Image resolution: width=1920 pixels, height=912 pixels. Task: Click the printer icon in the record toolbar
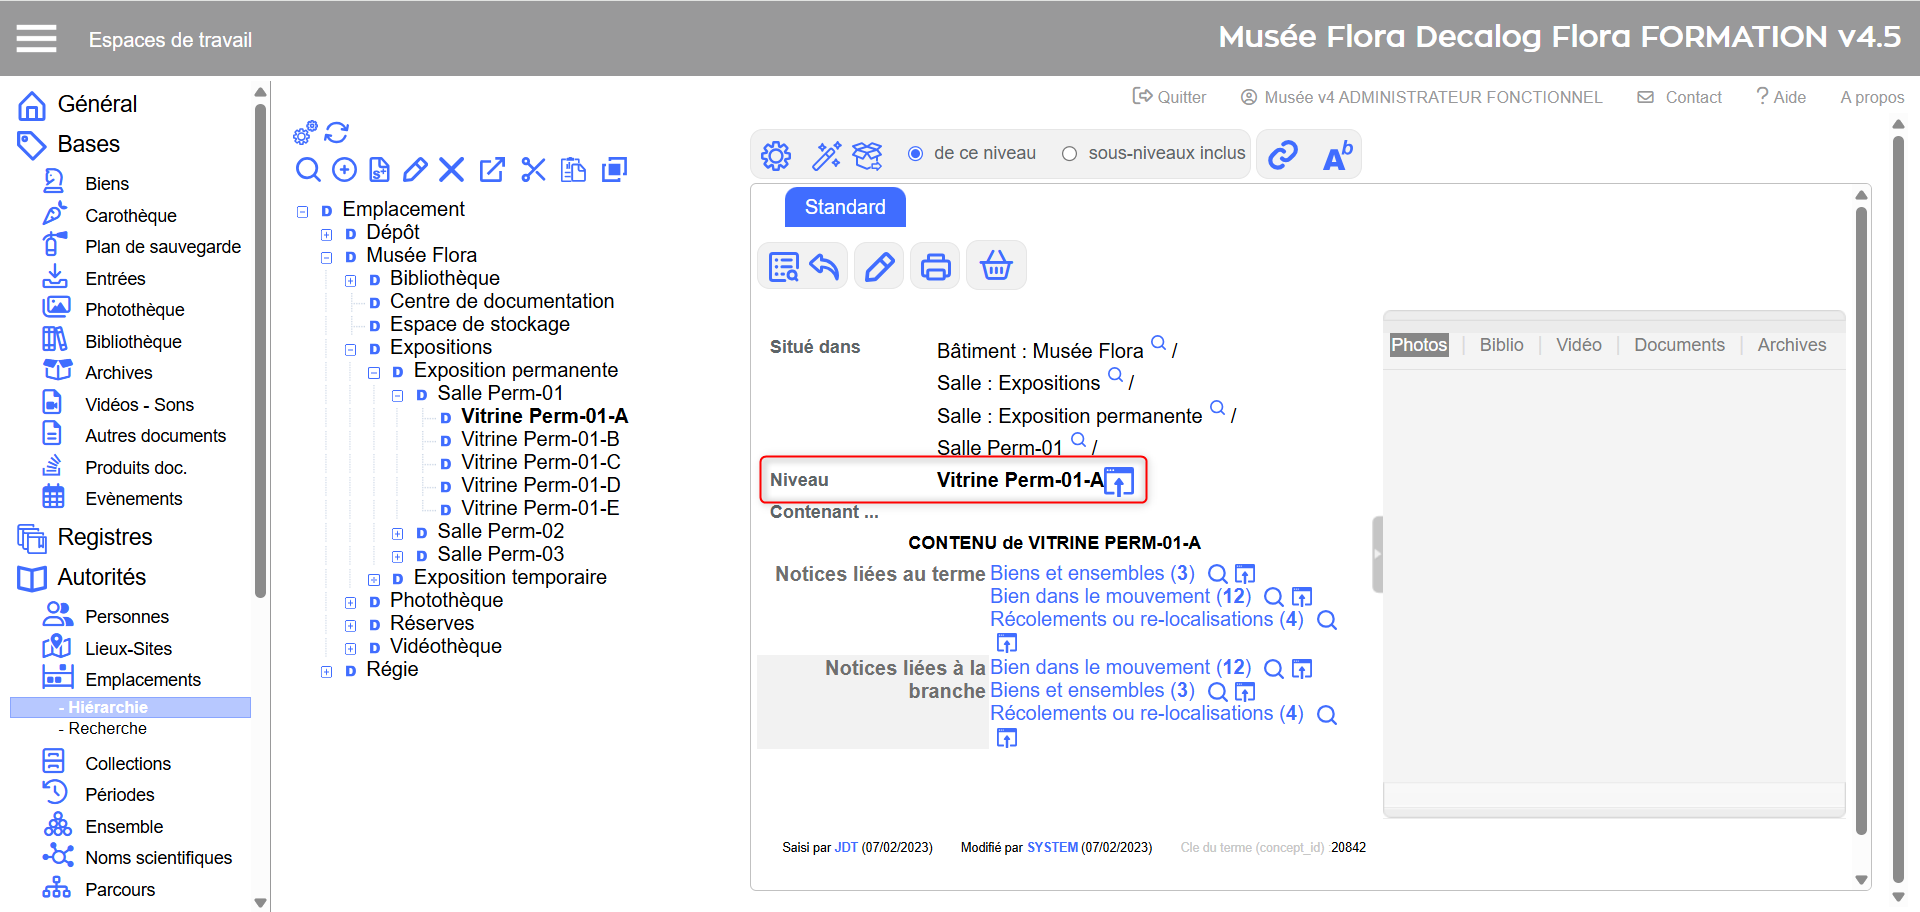point(935,267)
